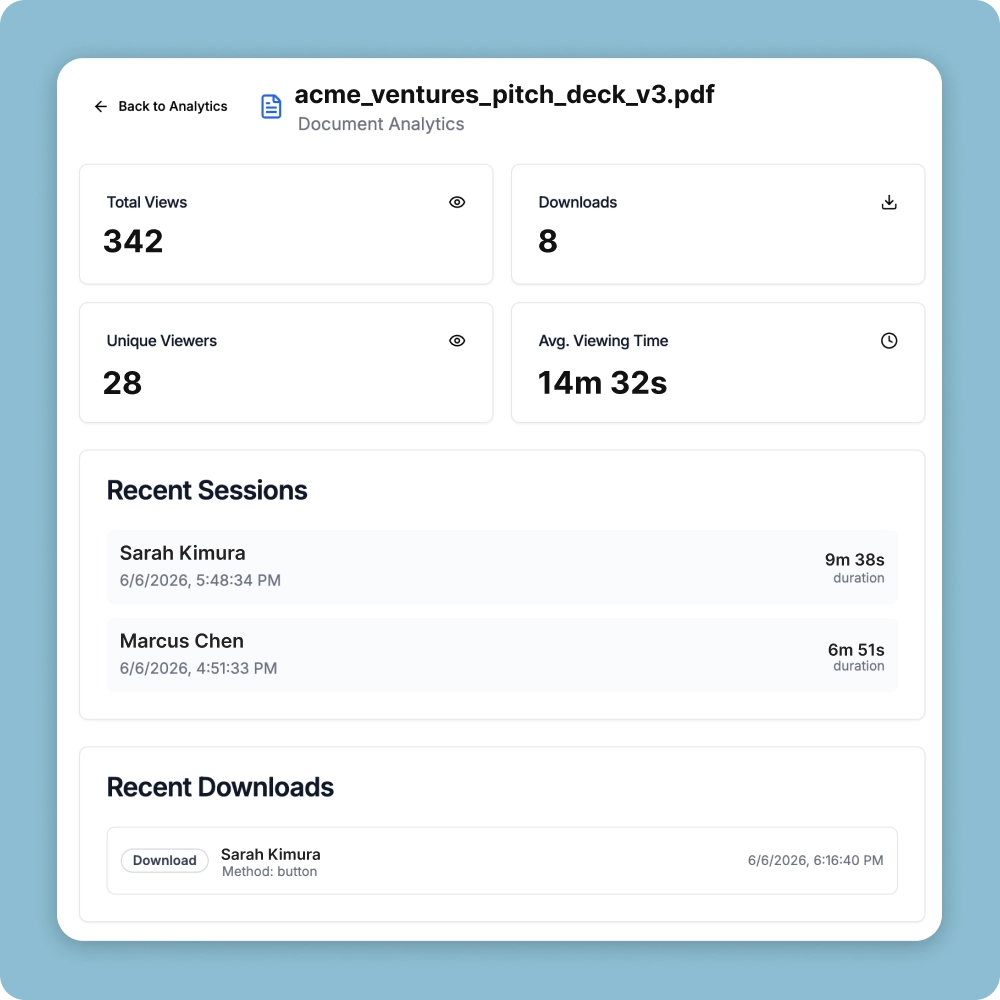
Task: Click the Recent Downloads heading
Action: (220, 787)
